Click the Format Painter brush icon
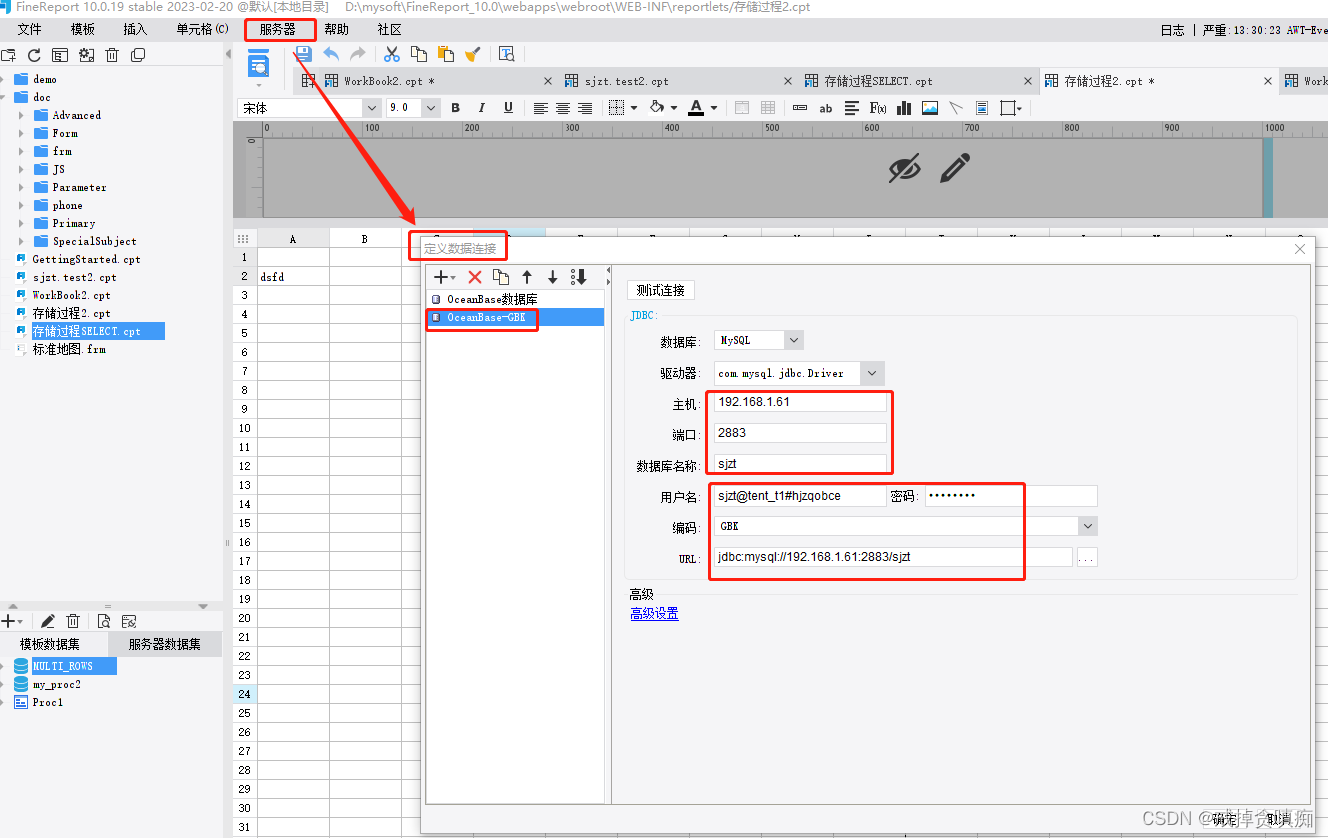 click(x=473, y=54)
